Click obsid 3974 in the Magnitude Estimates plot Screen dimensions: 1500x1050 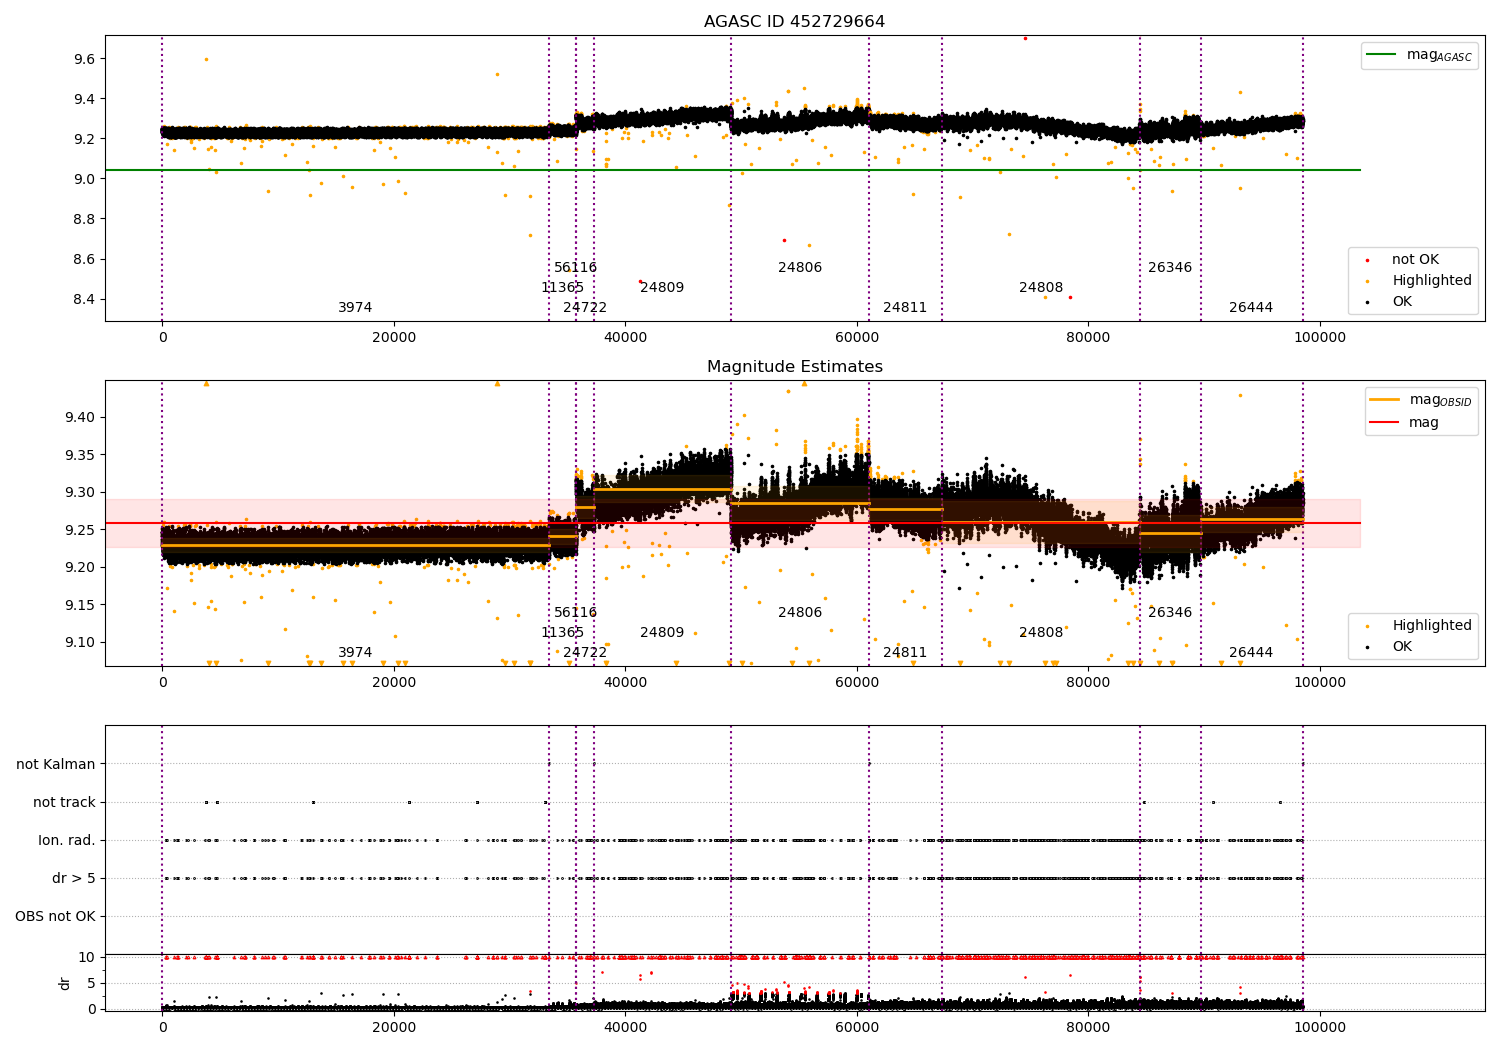(x=355, y=653)
